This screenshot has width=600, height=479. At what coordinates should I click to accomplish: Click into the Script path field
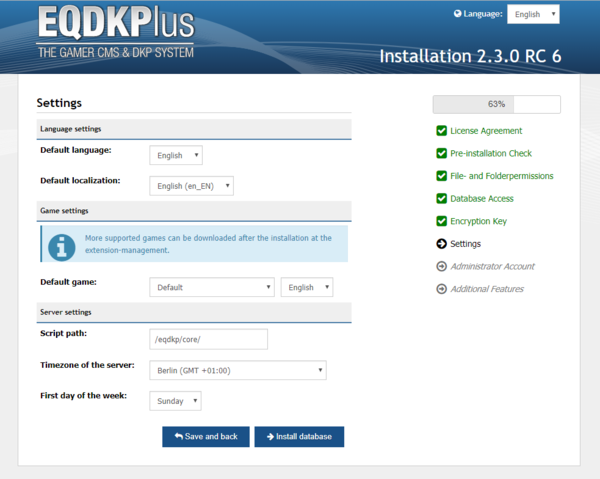[209, 339]
